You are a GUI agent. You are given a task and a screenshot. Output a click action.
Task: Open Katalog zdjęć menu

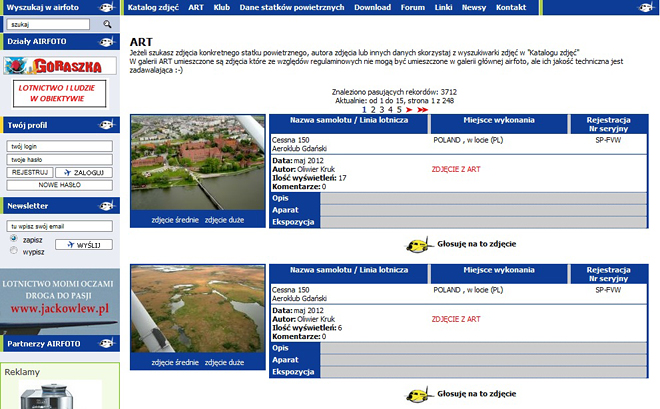click(153, 7)
